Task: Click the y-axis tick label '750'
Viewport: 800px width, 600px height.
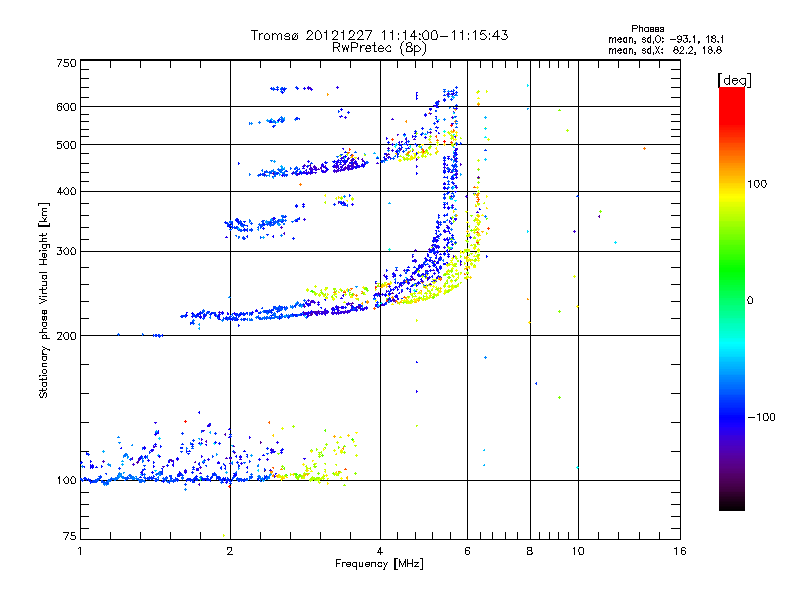Action: point(66,63)
